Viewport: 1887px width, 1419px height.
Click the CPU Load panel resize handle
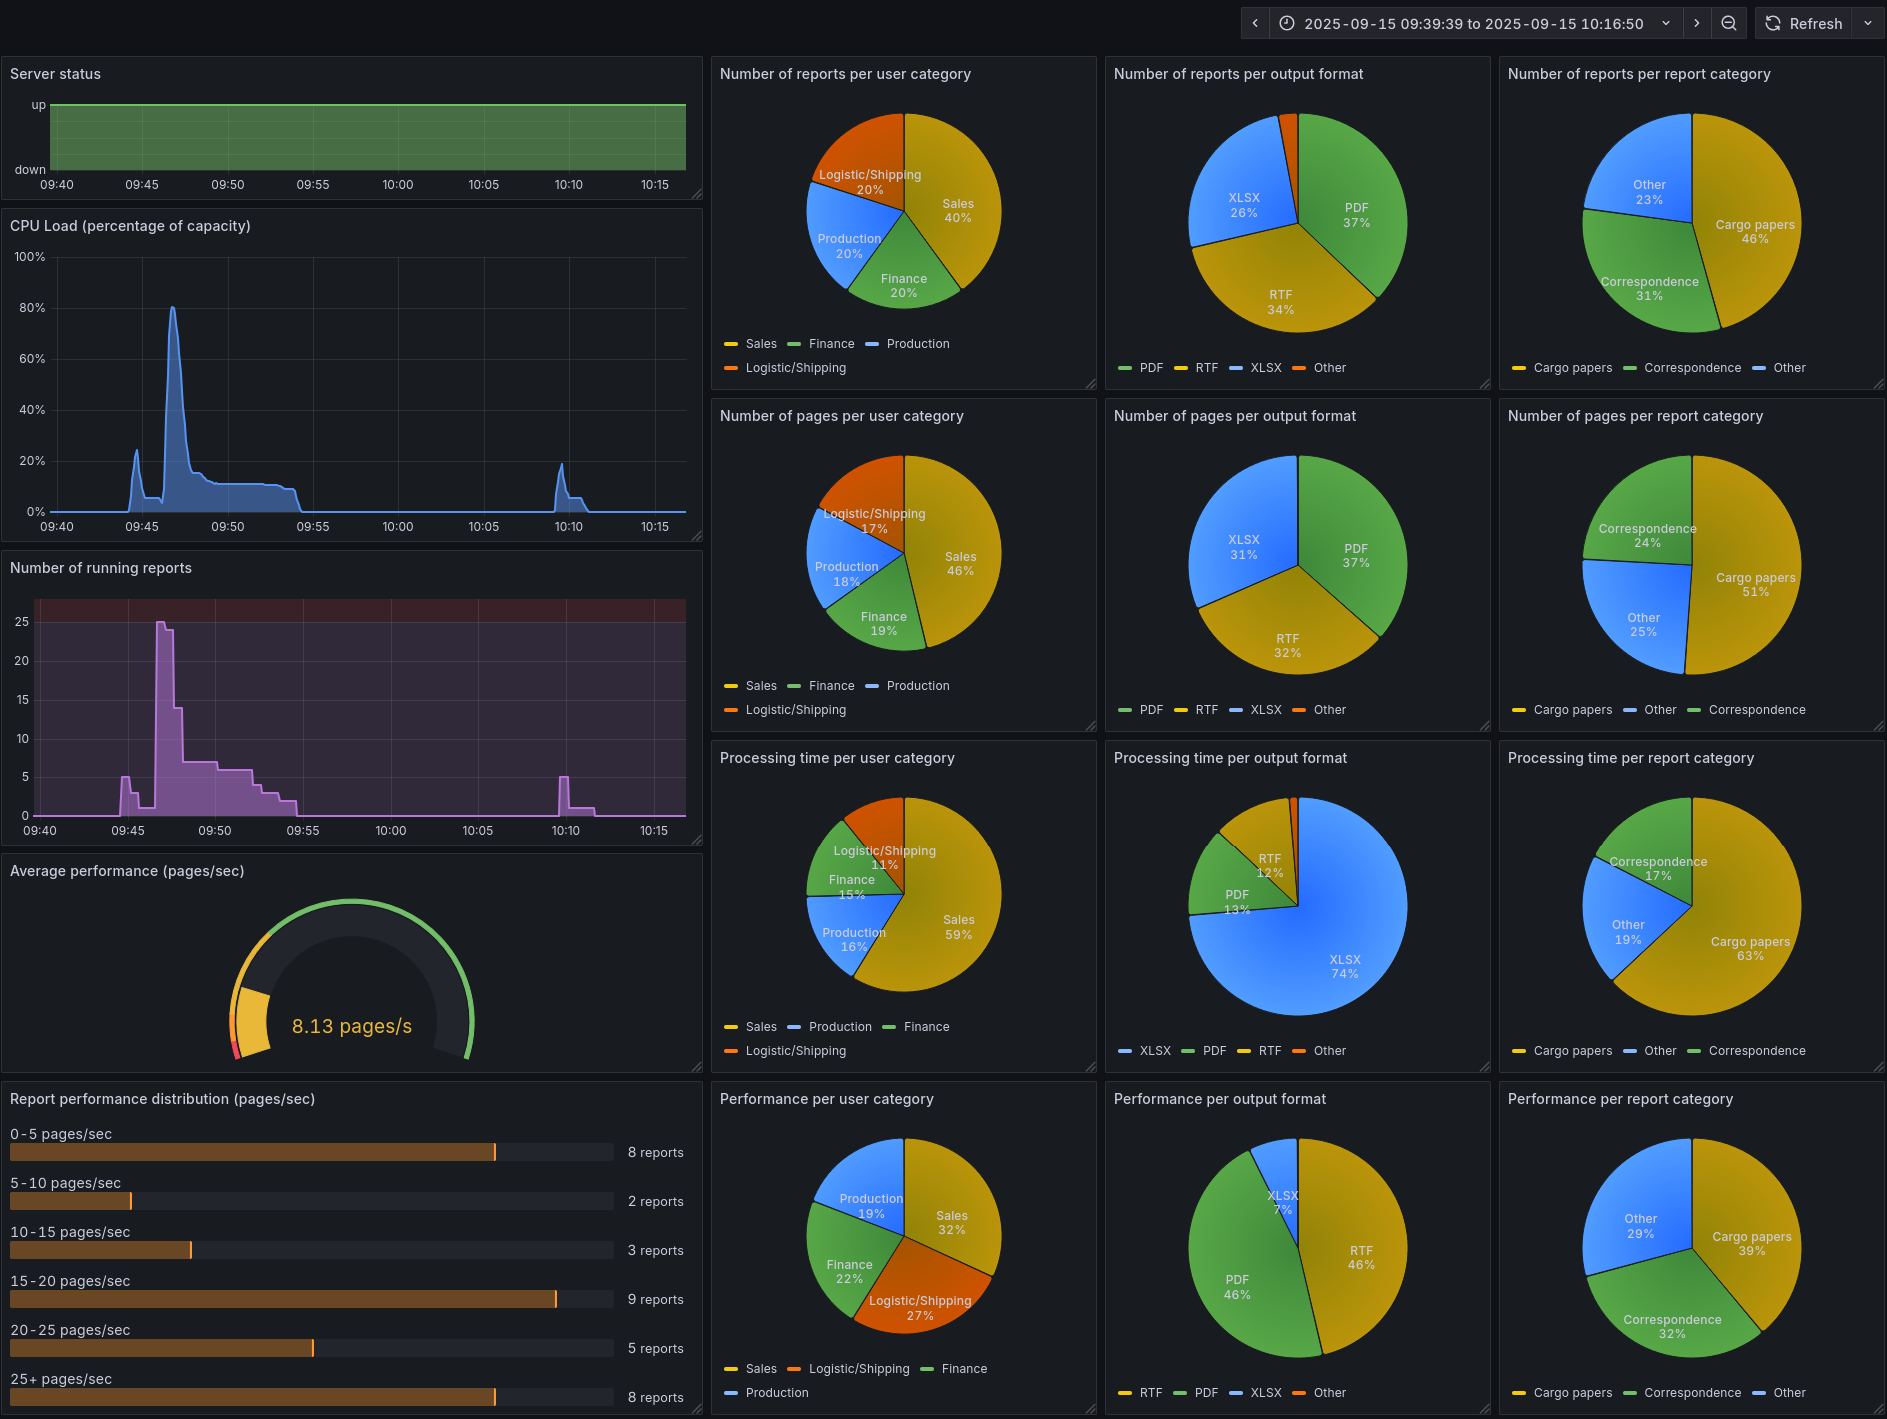click(x=696, y=536)
